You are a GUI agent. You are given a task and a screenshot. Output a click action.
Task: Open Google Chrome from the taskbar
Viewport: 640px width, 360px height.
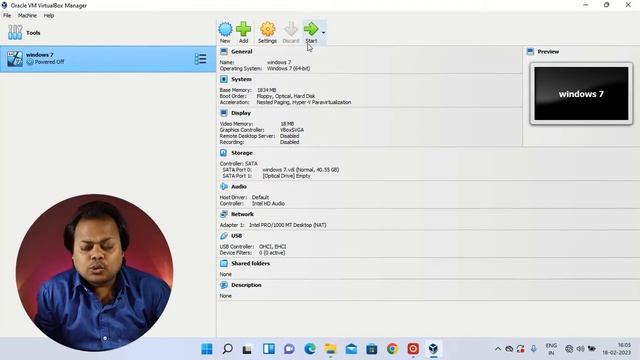coord(392,349)
